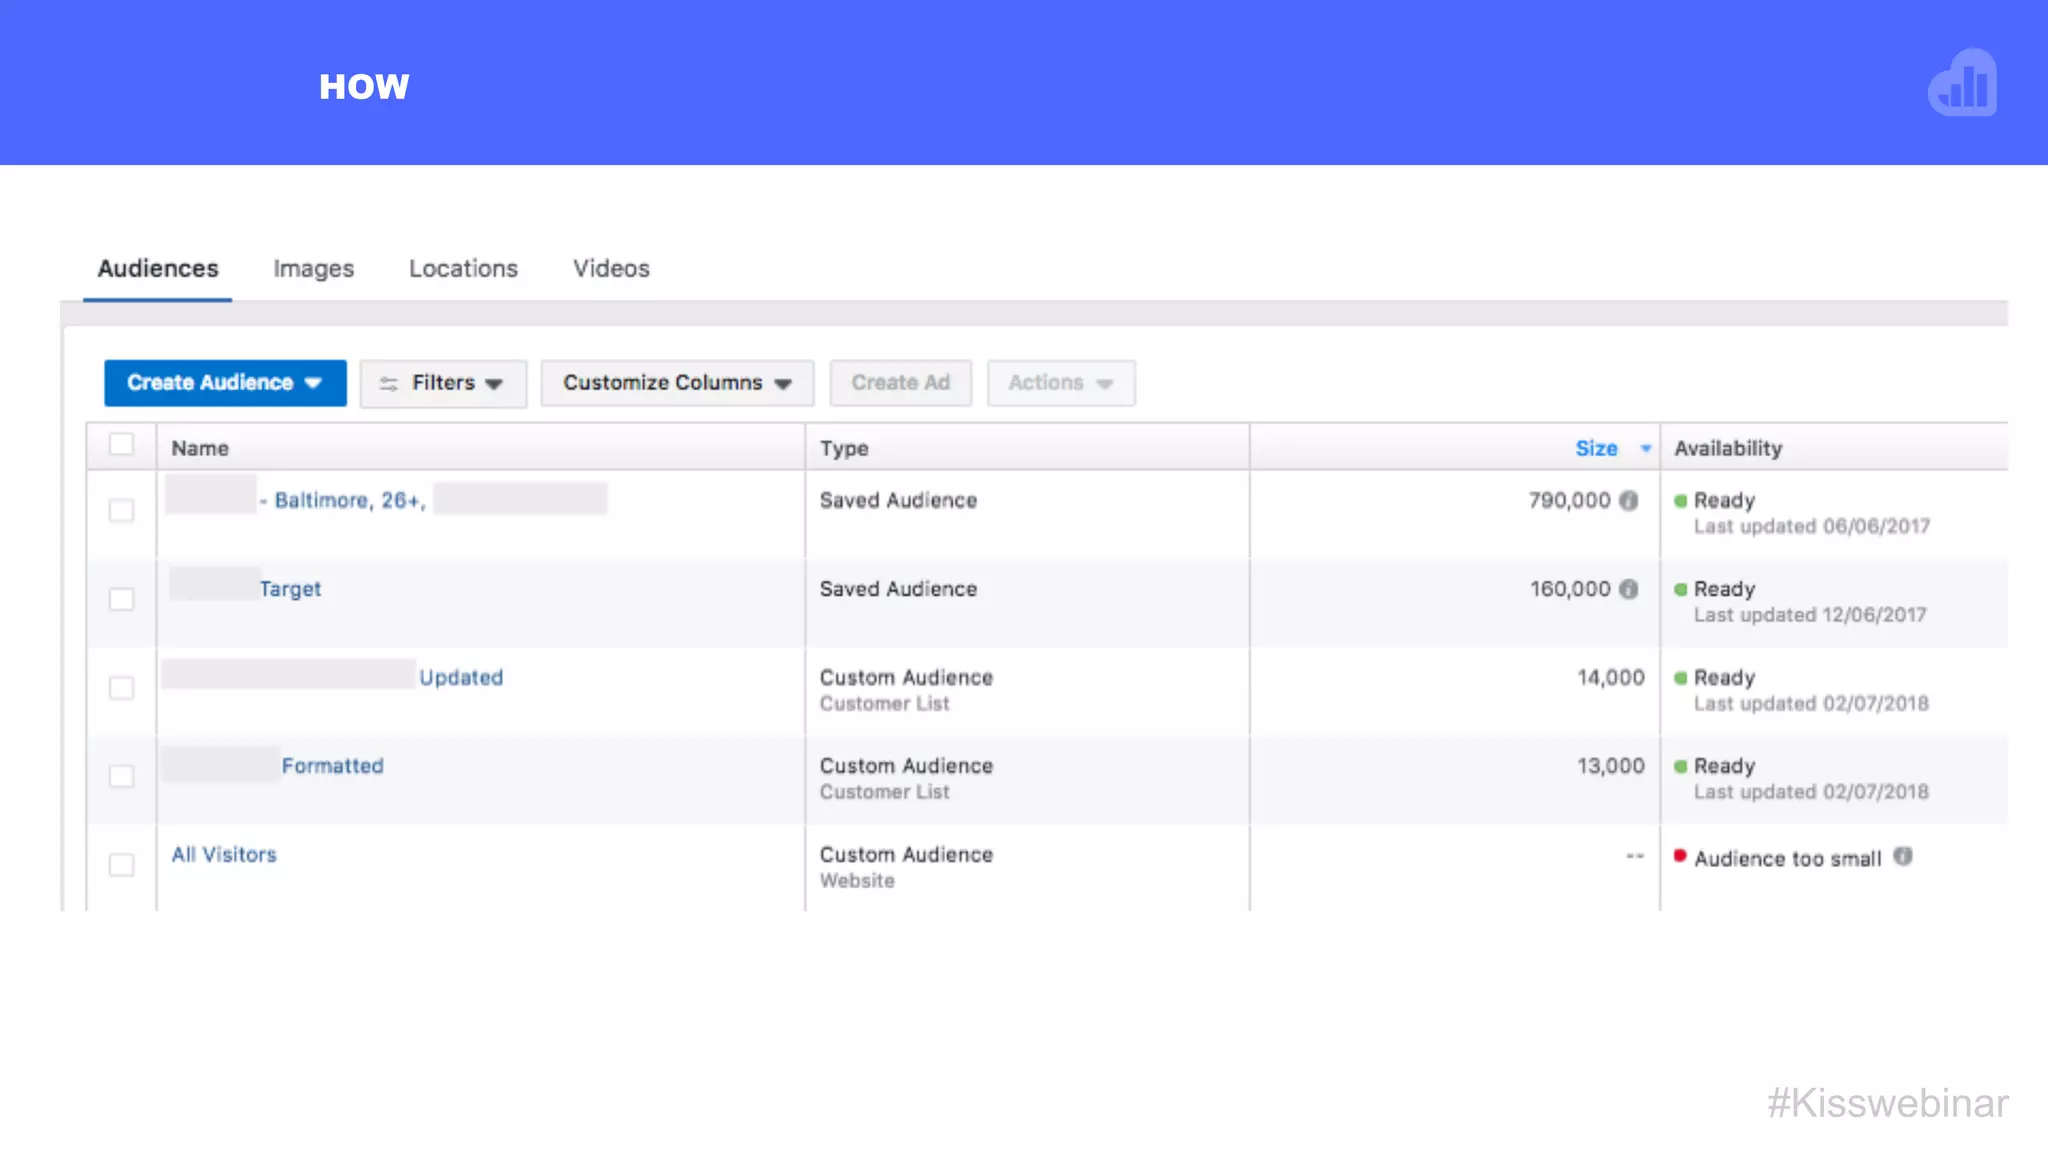Screen dimensions: 2048x1152
Task: Click the Size column sort arrow
Action: pyautogui.click(x=1646, y=449)
